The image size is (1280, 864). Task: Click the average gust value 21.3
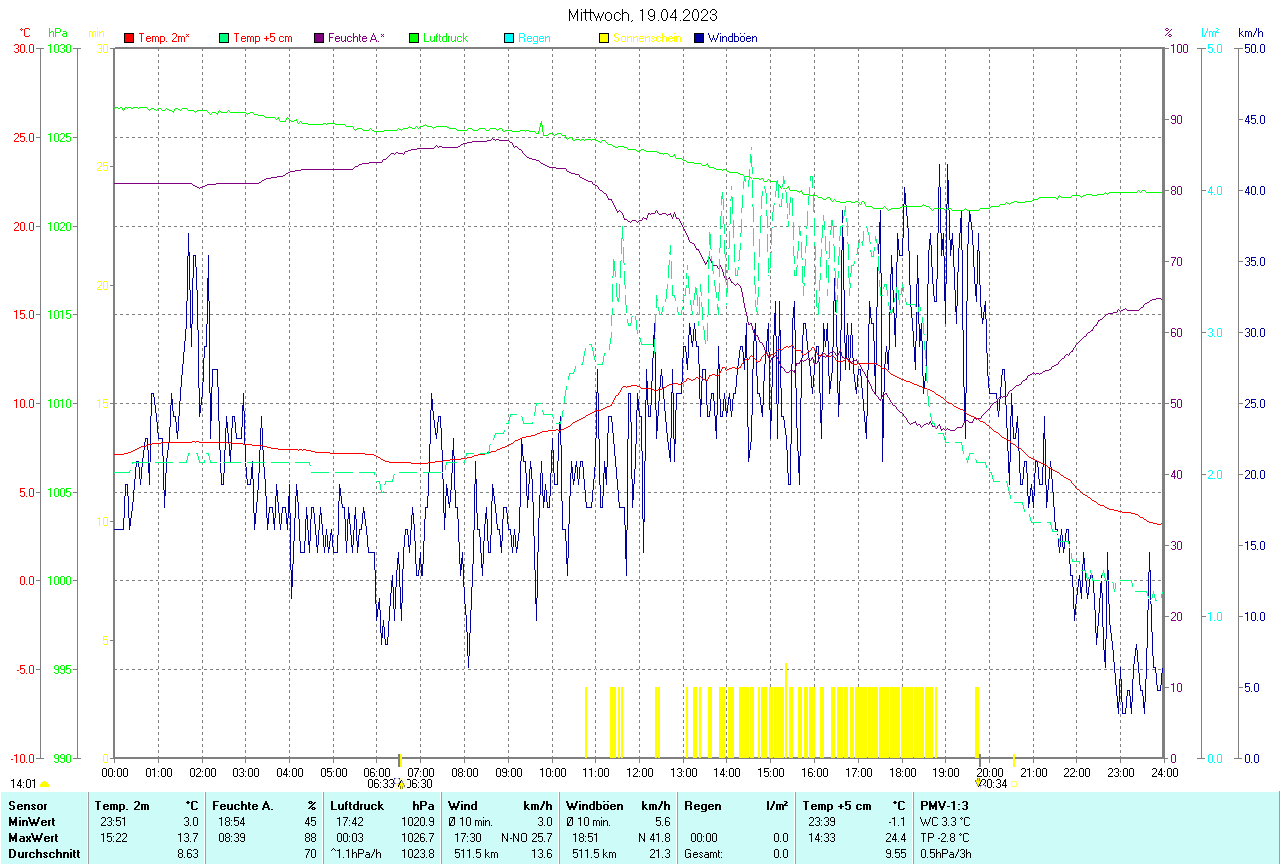pyautogui.click(x=659, y=853)
